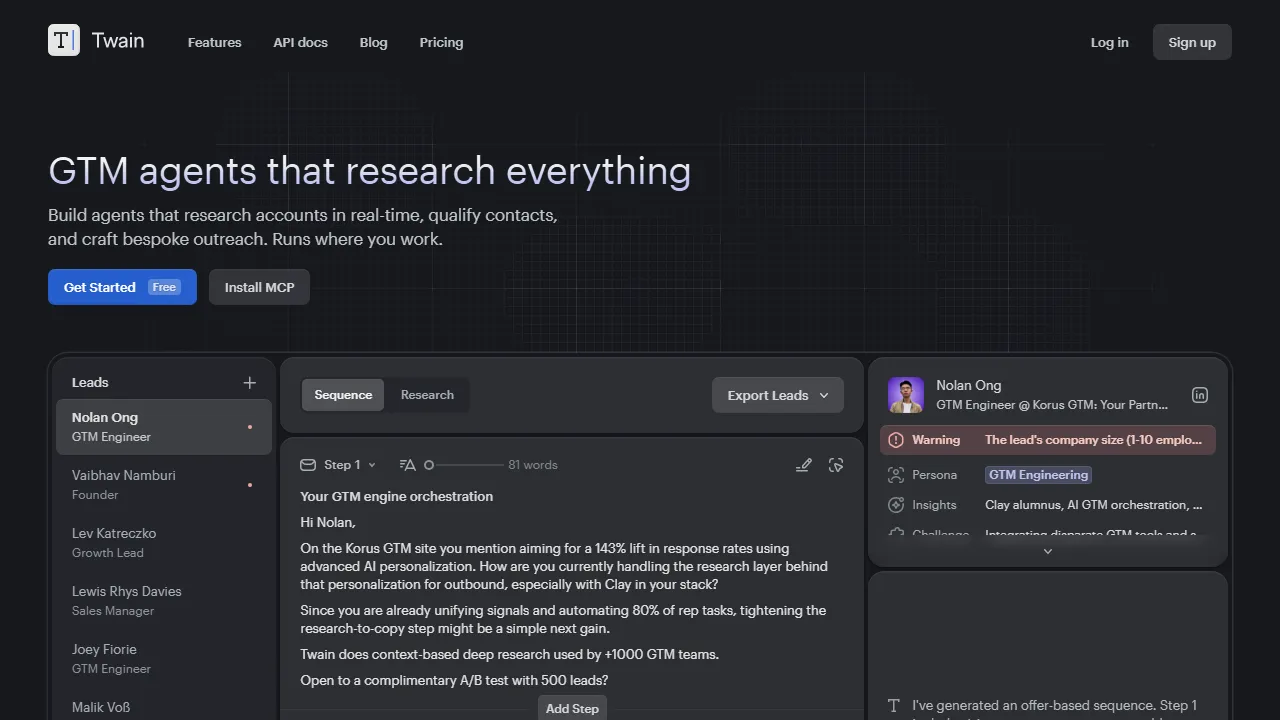Click the Sign up button
Screen dimensions: 1280x720
[1192, 42]
